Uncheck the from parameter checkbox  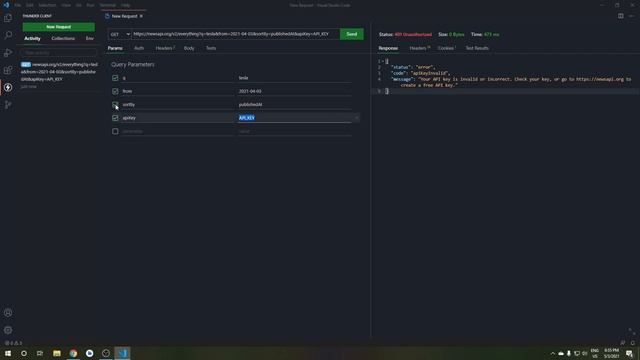[115, 91]
